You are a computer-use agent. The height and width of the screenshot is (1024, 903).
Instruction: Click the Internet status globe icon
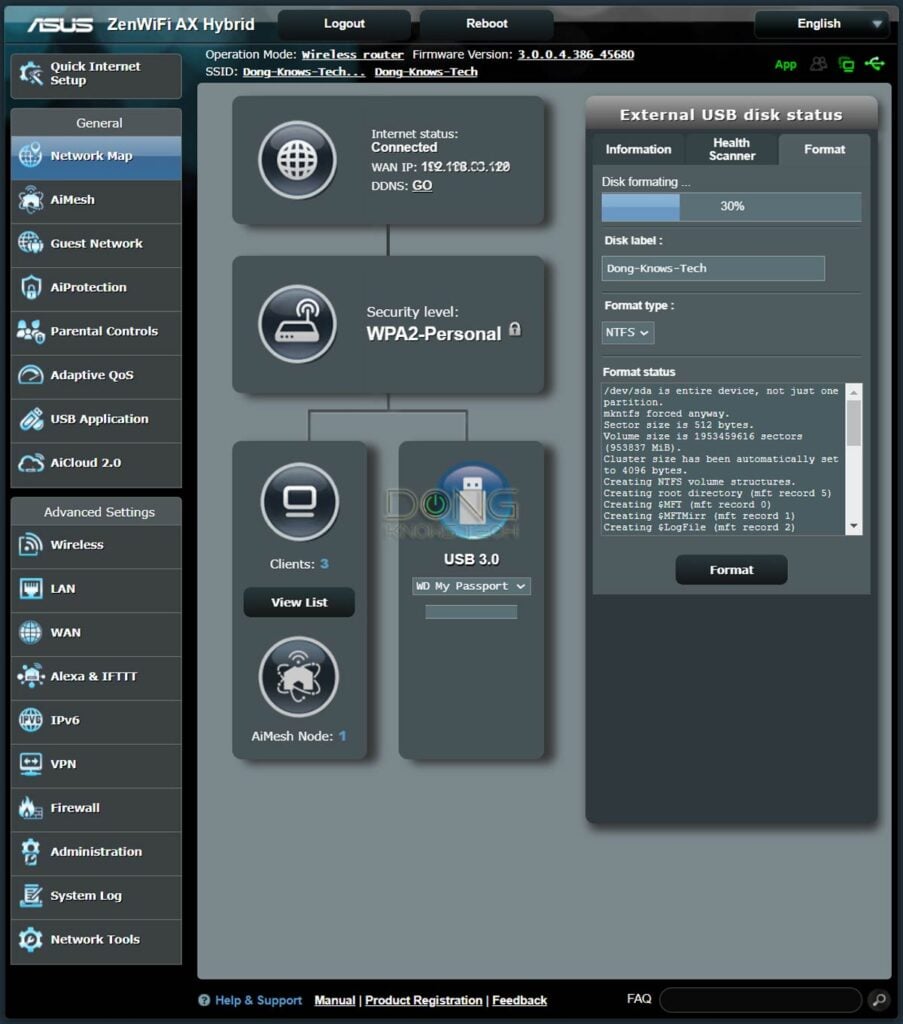(x=297, y=160)
